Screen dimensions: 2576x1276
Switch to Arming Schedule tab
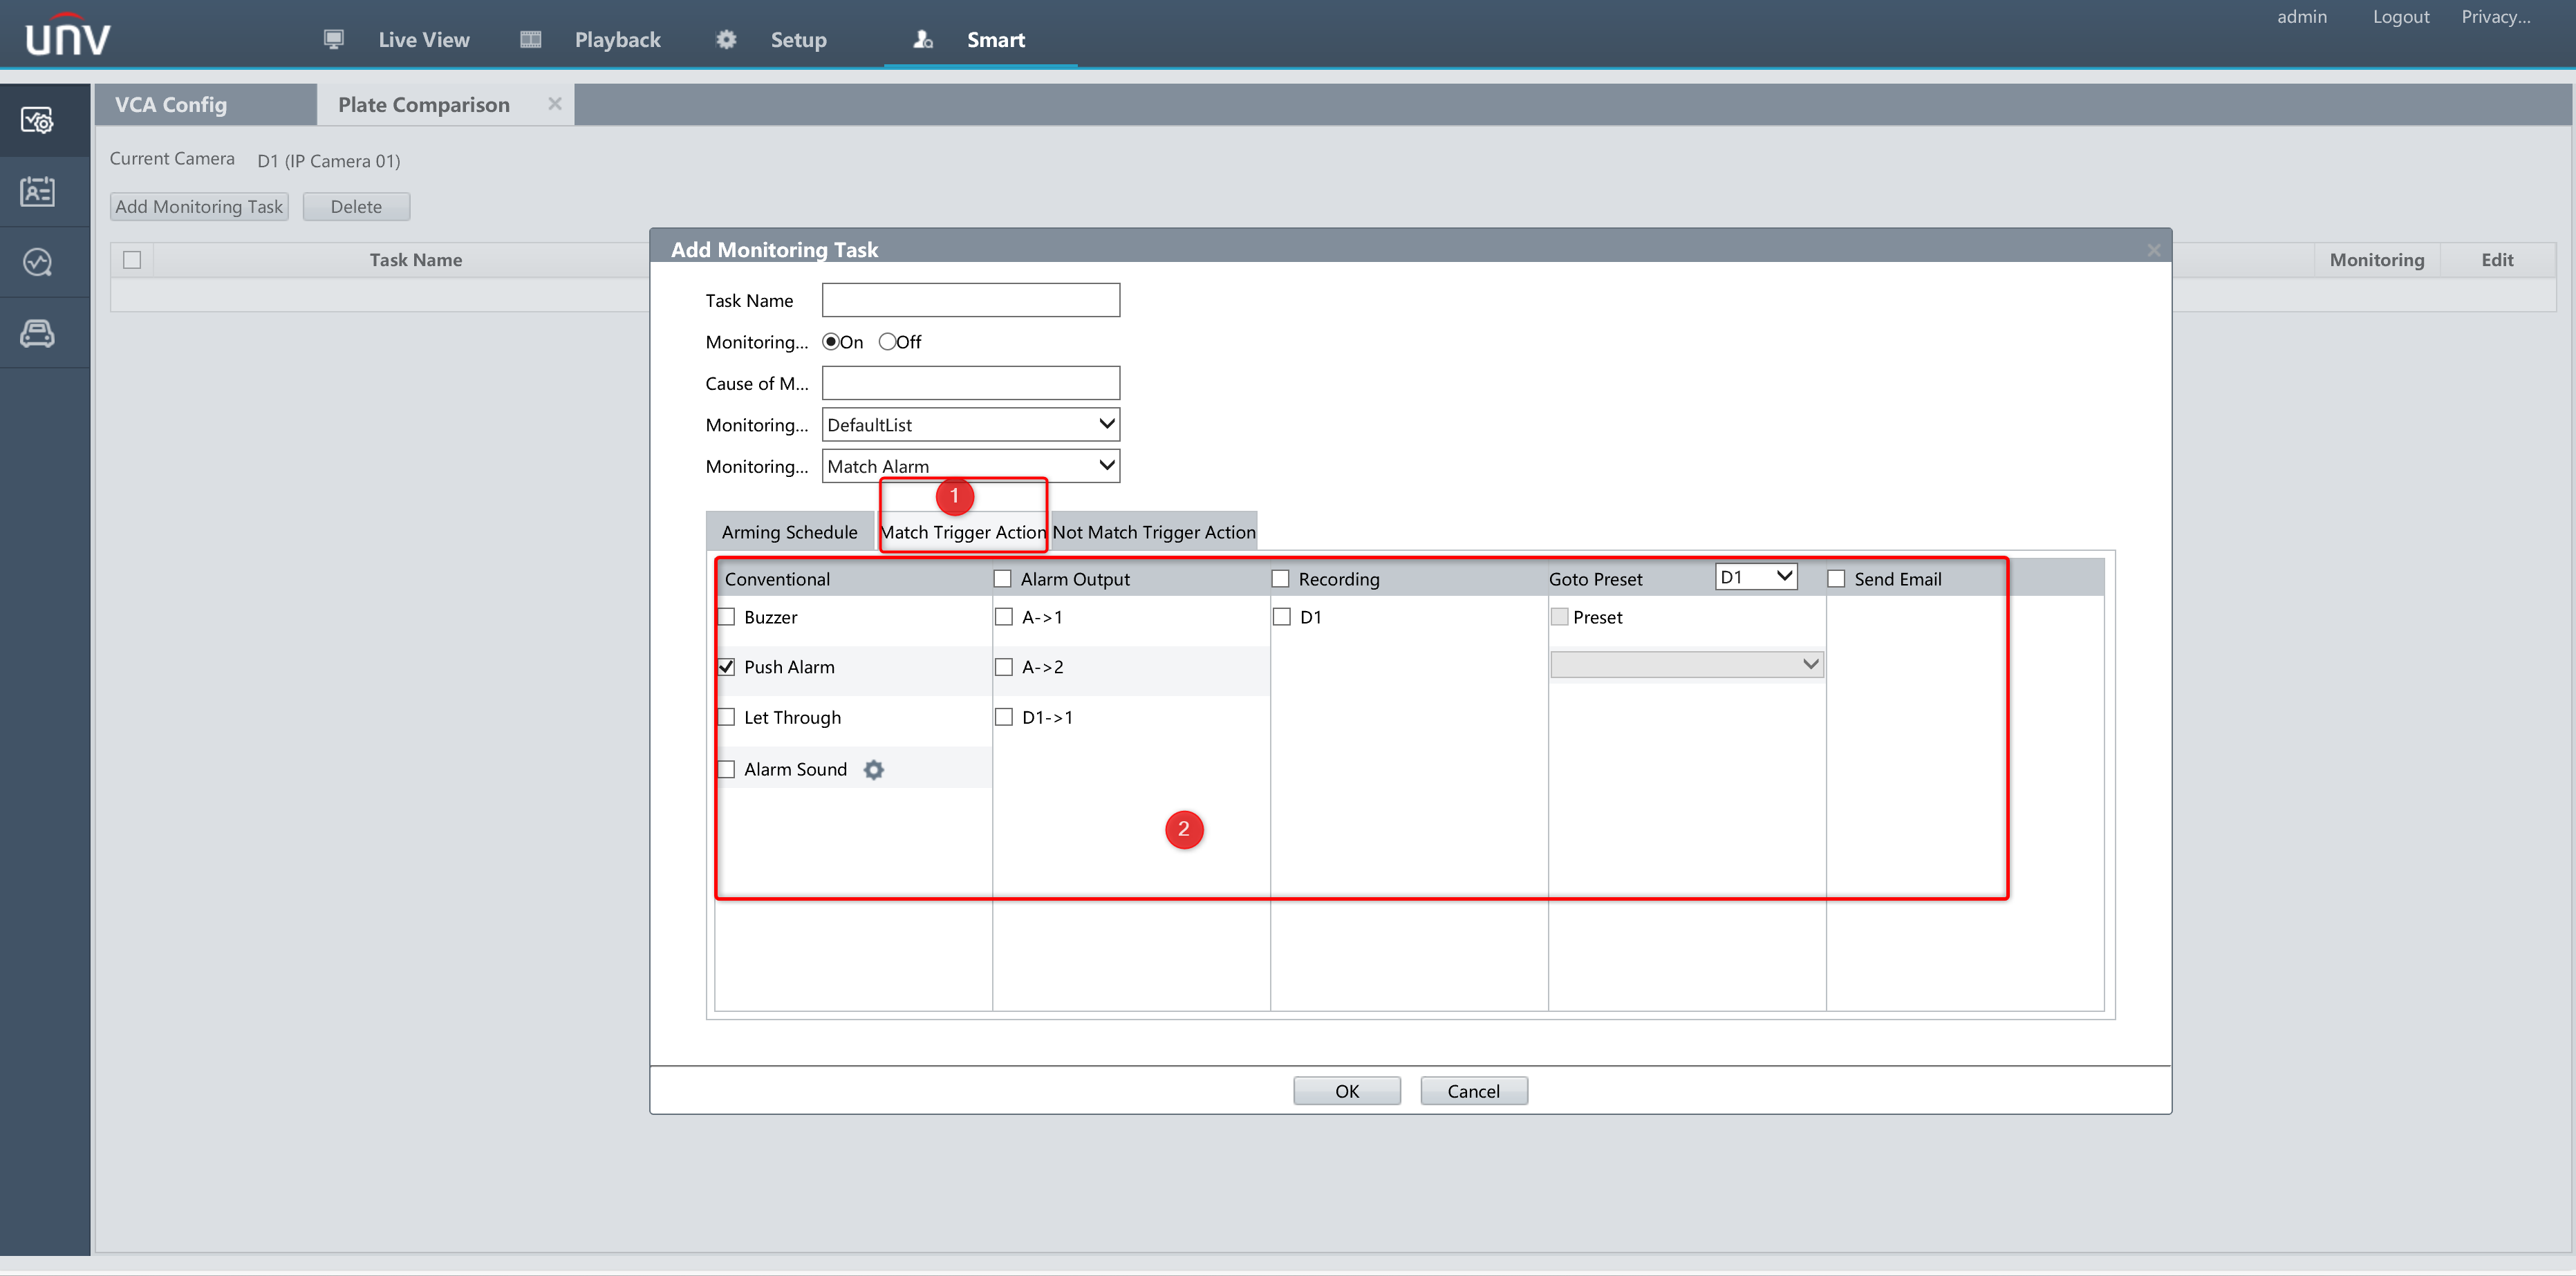789,532
